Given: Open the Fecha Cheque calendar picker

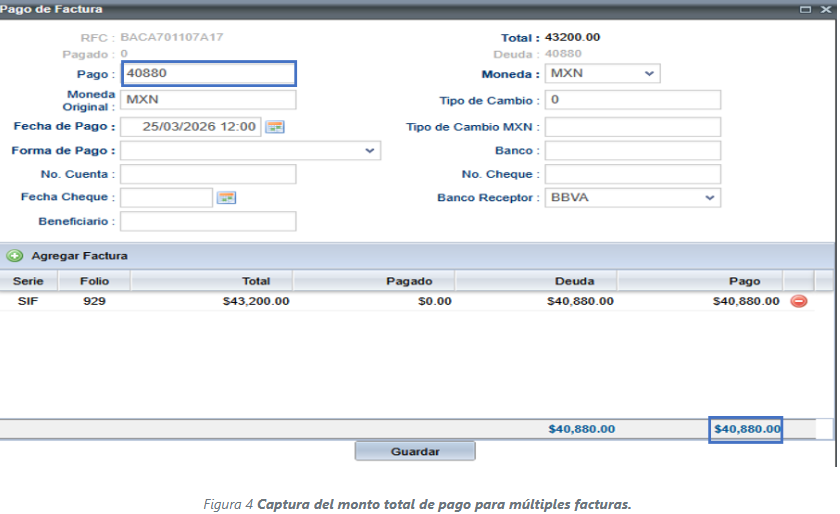Looking at the screenshot, I should coord(226,198).
